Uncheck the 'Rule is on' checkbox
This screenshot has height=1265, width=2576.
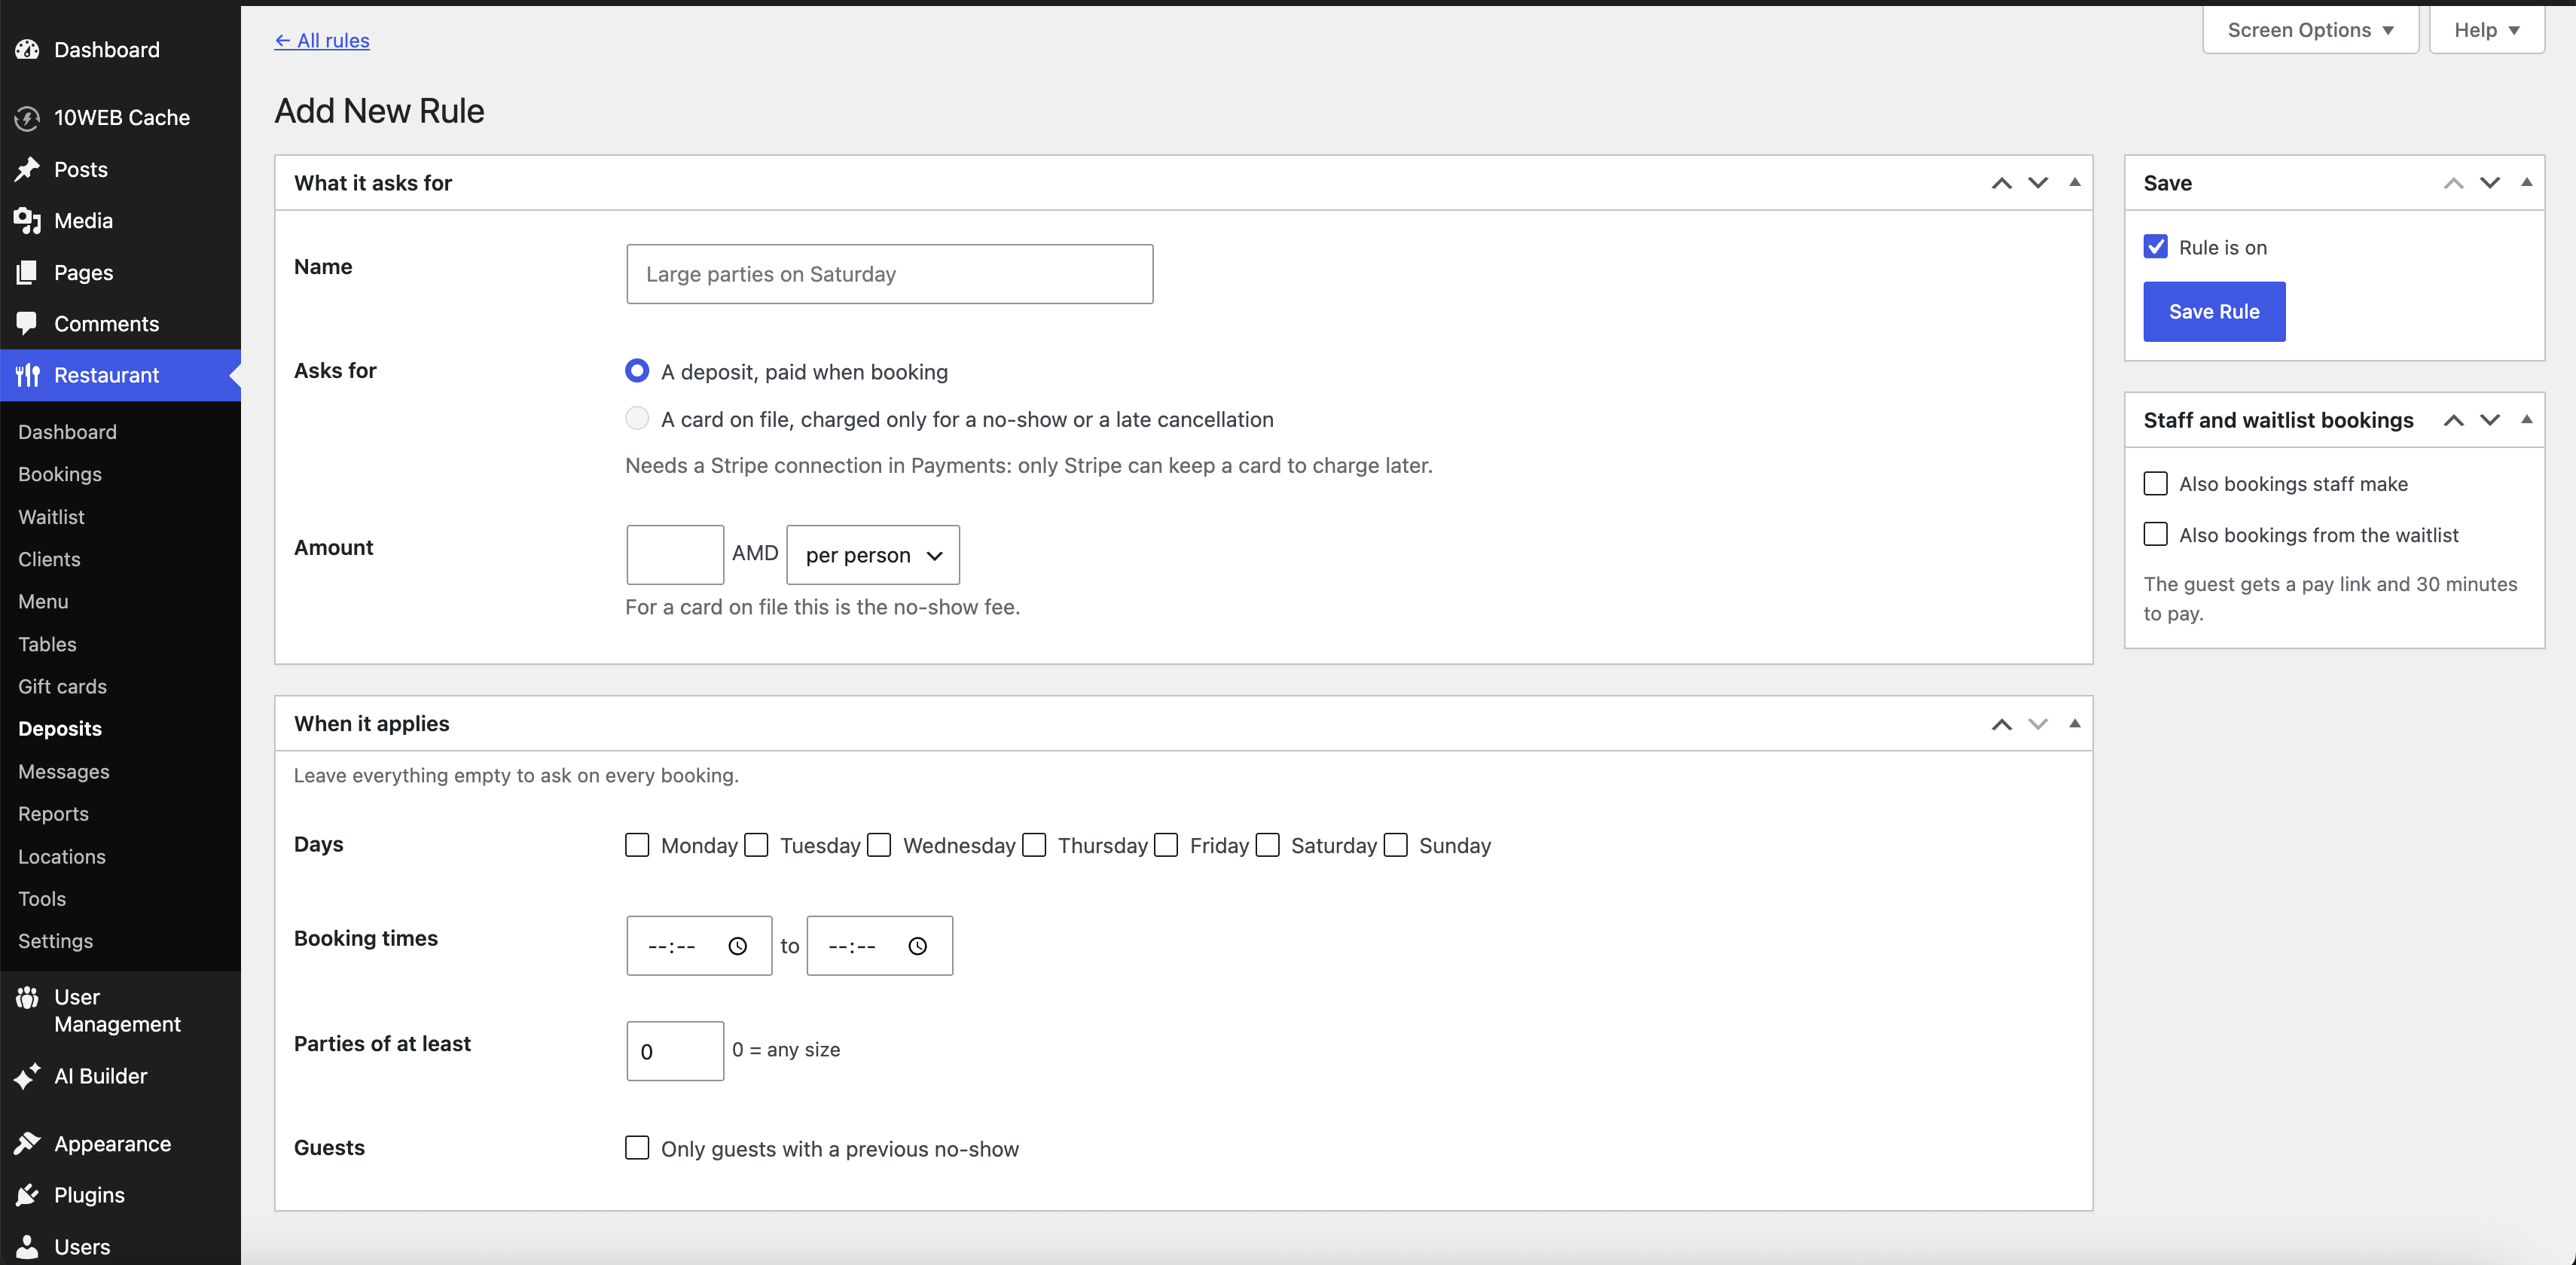2156,247
